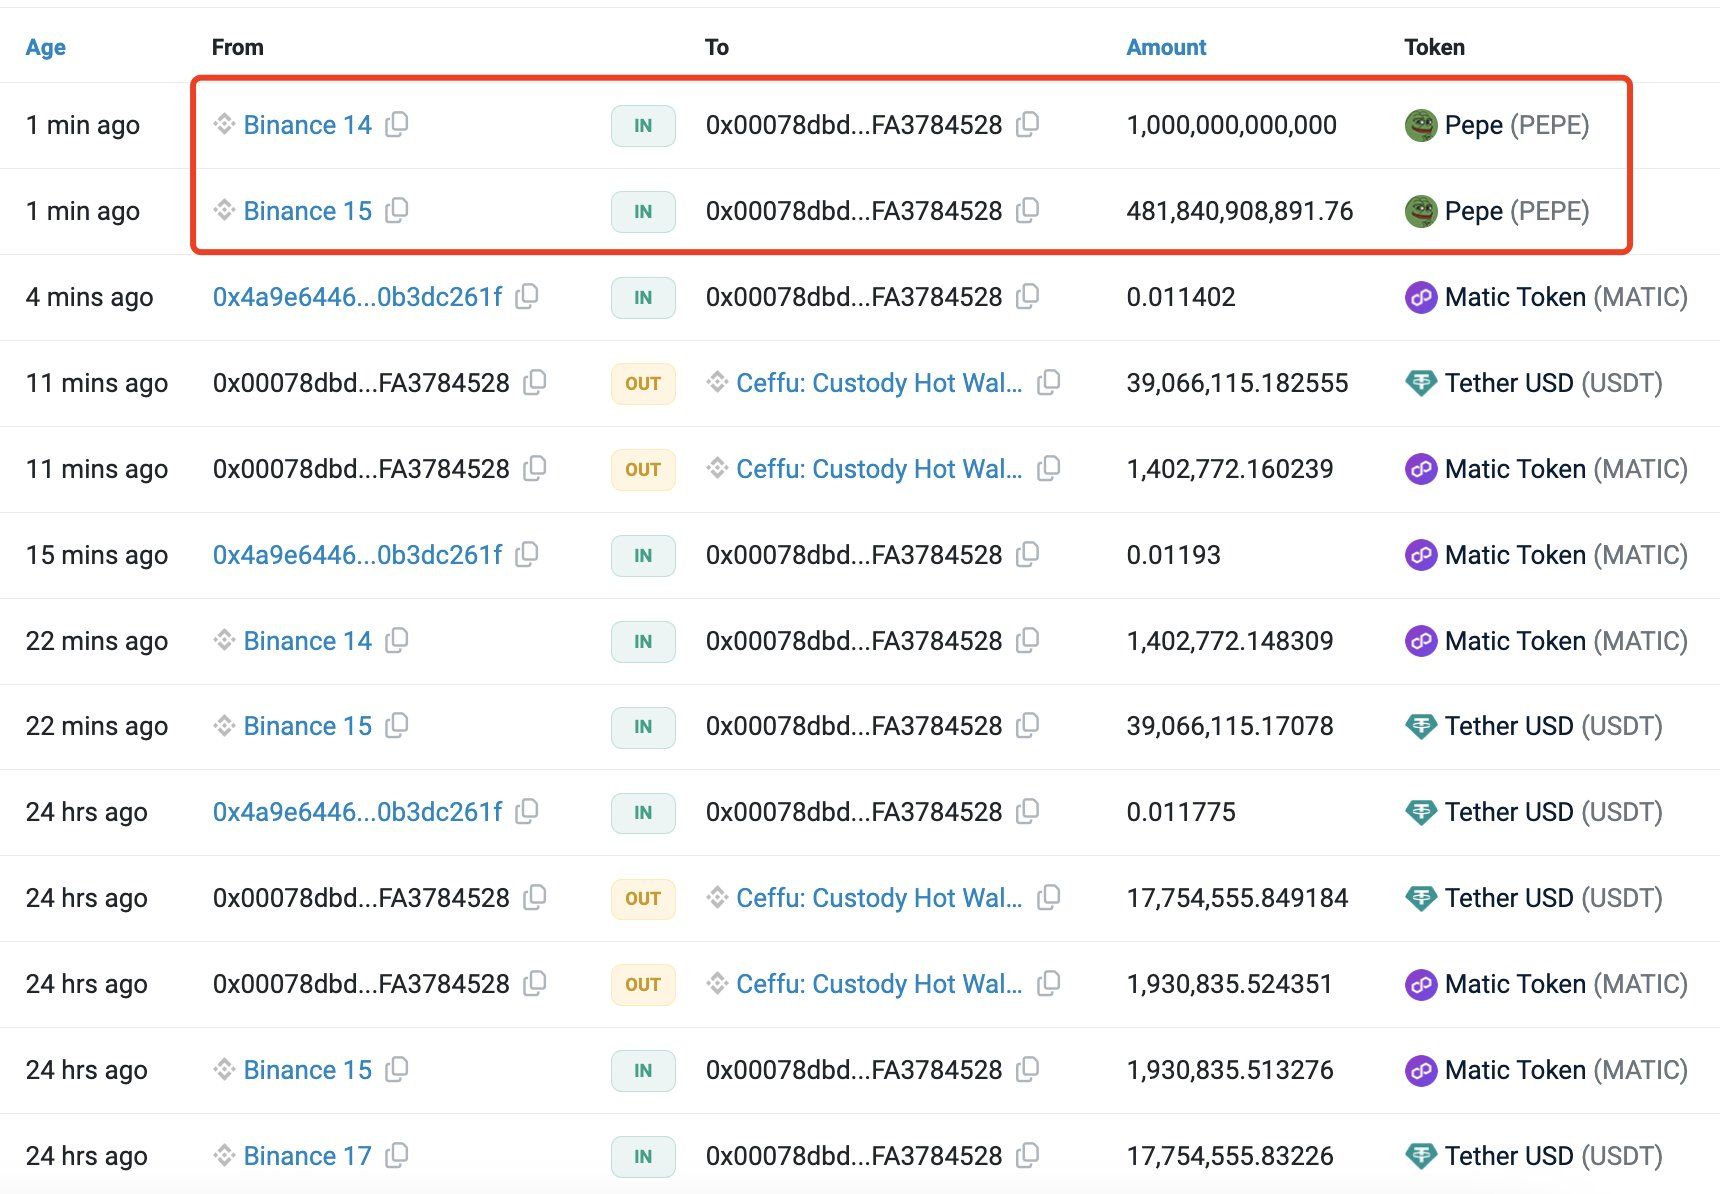Copy recipient address in the 0.011402 MATIC row
The image size is (1720, 1194).
1027,296
